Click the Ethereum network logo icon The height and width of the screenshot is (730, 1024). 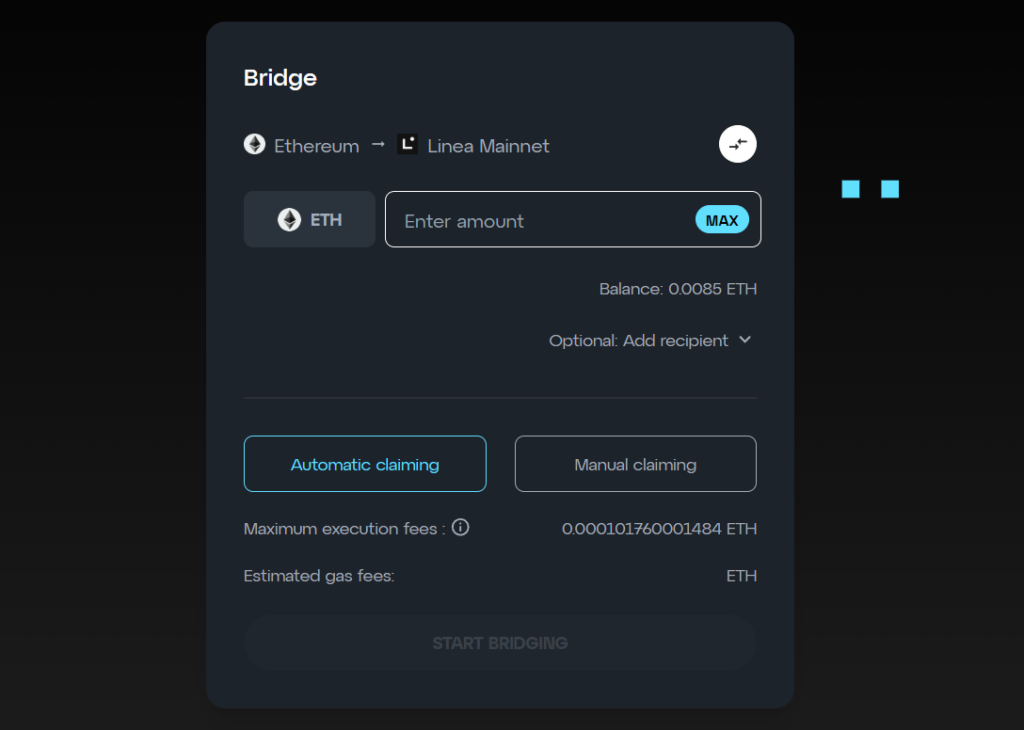point(255,144)
